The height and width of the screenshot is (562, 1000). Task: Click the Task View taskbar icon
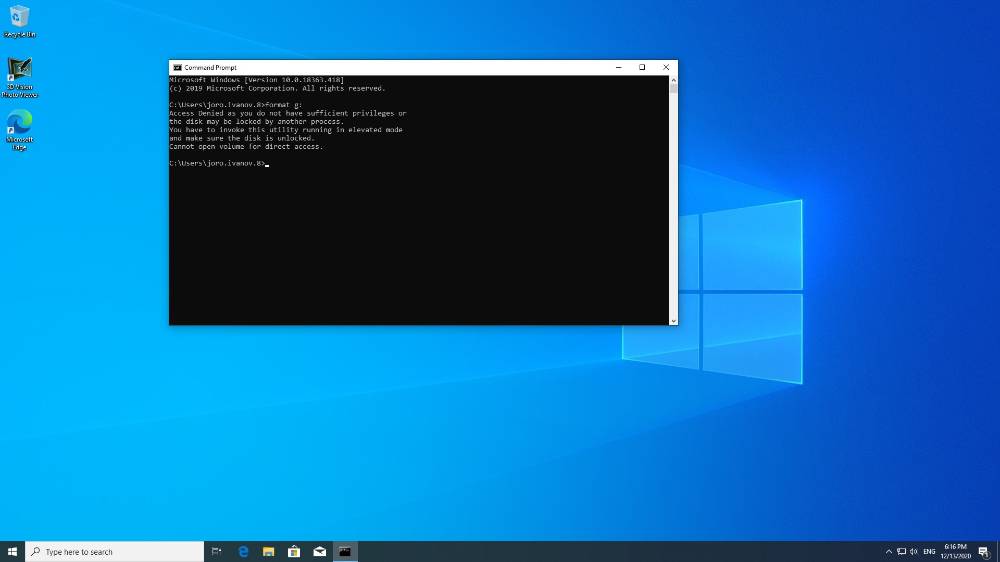(216, 551)
